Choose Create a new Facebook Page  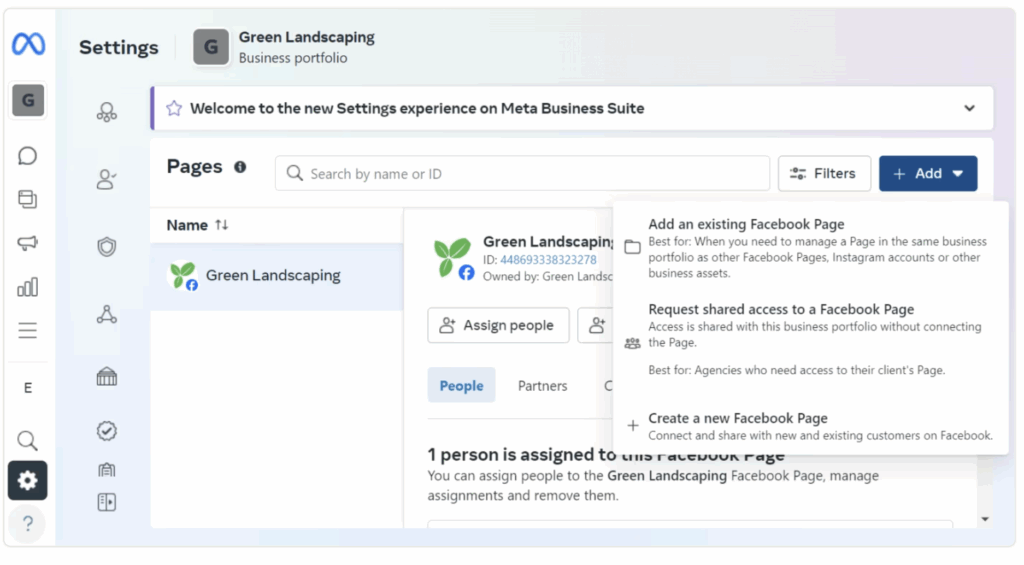pyautogui.click(x=810, y=426)
